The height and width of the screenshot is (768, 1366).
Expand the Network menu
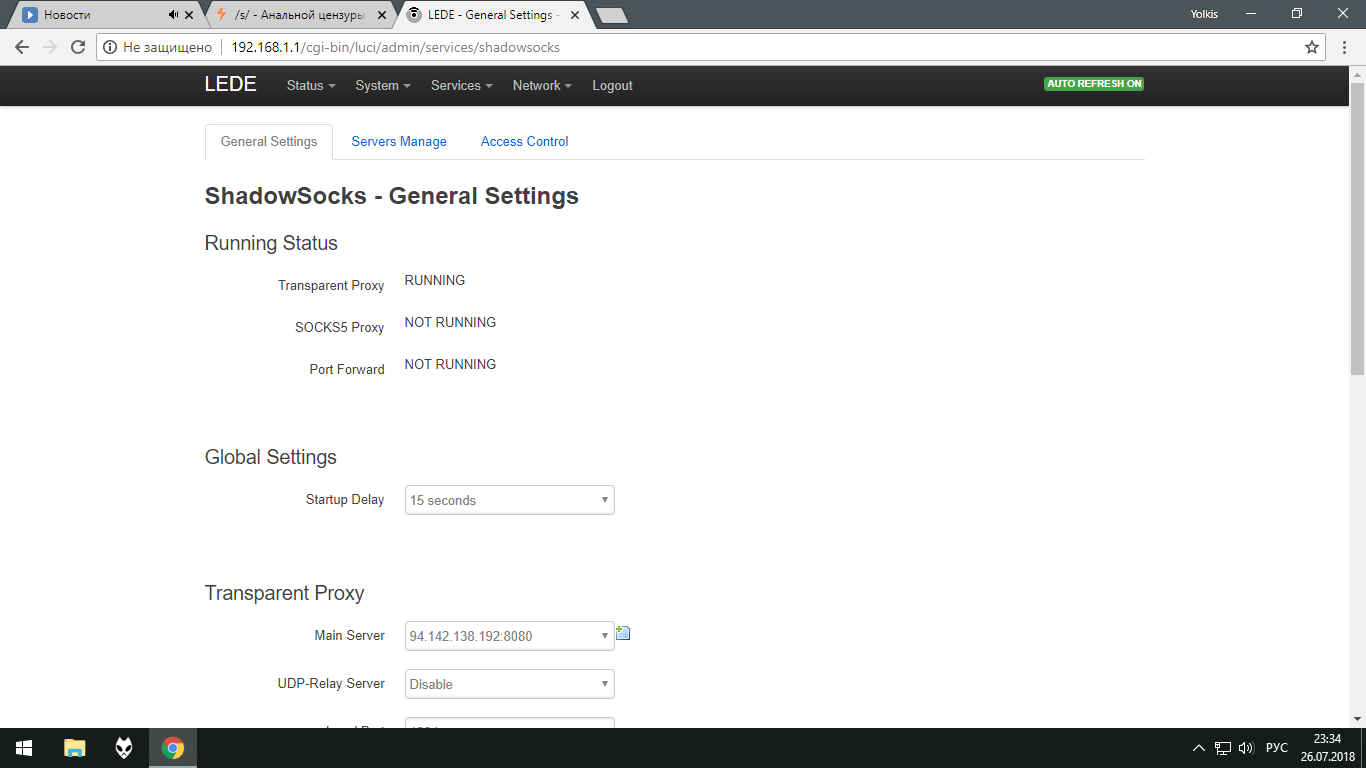pos(542,86)
